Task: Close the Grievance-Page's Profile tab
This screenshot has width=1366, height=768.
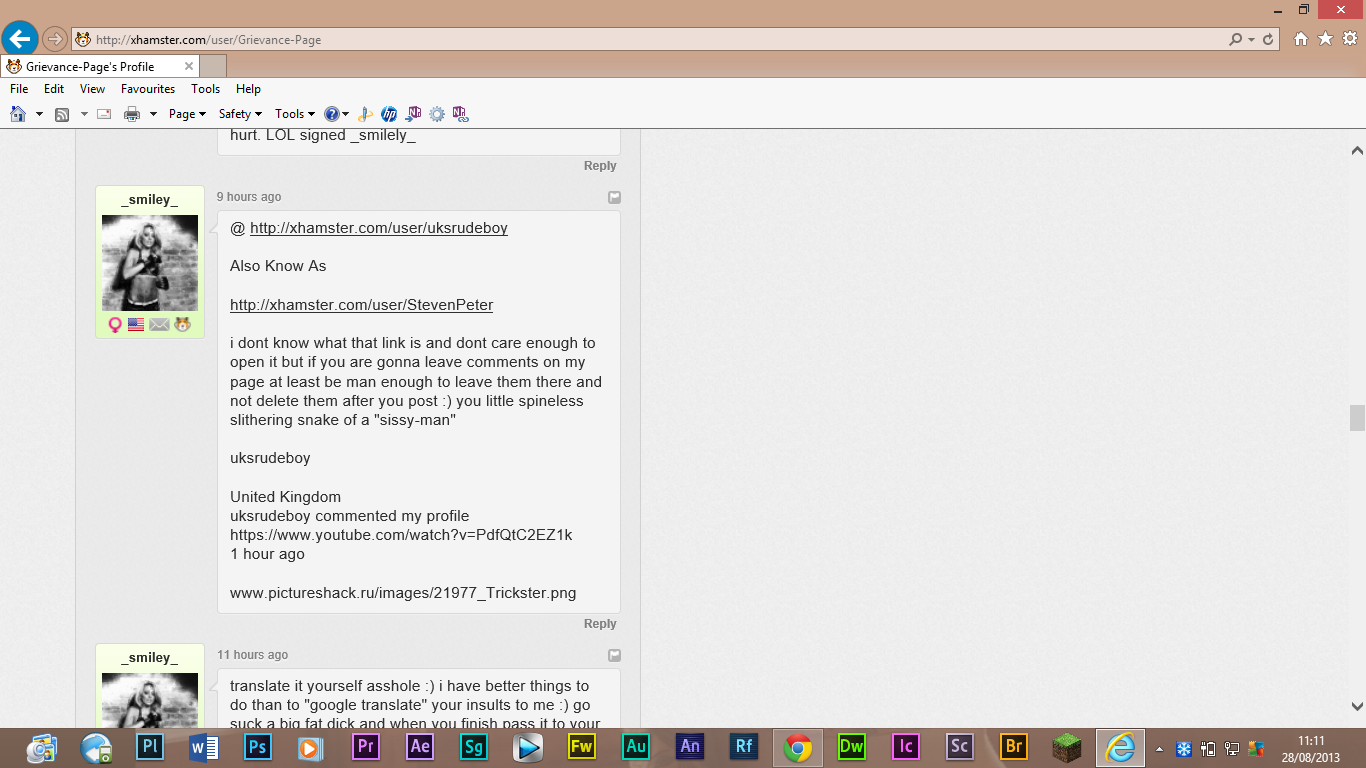Action: point(189,67)
